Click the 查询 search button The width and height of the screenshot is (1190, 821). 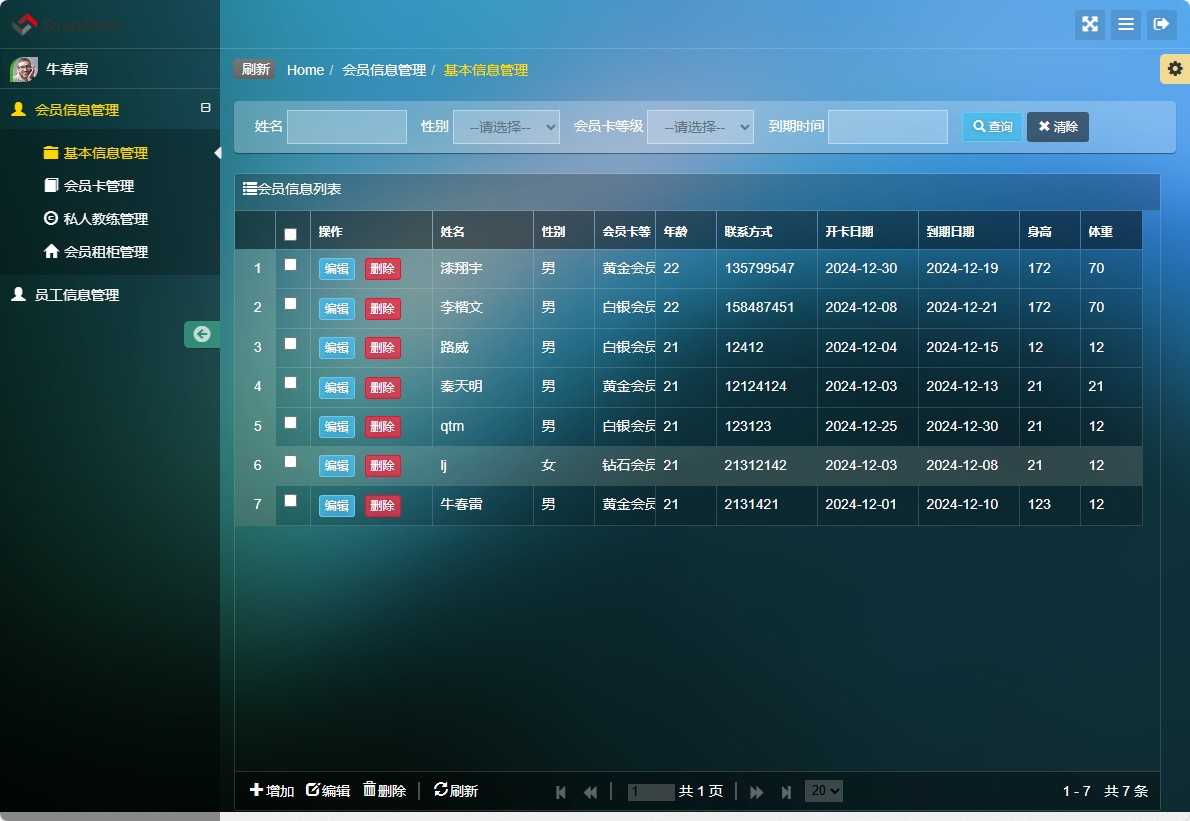tap(992, 127)
